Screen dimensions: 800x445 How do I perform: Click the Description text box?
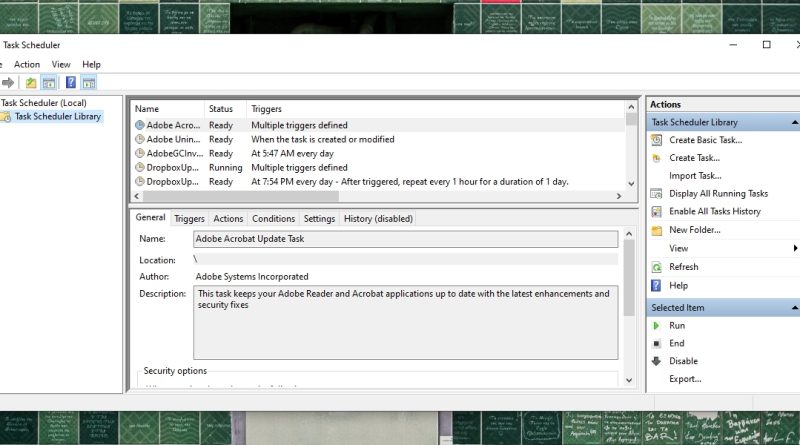406,323
